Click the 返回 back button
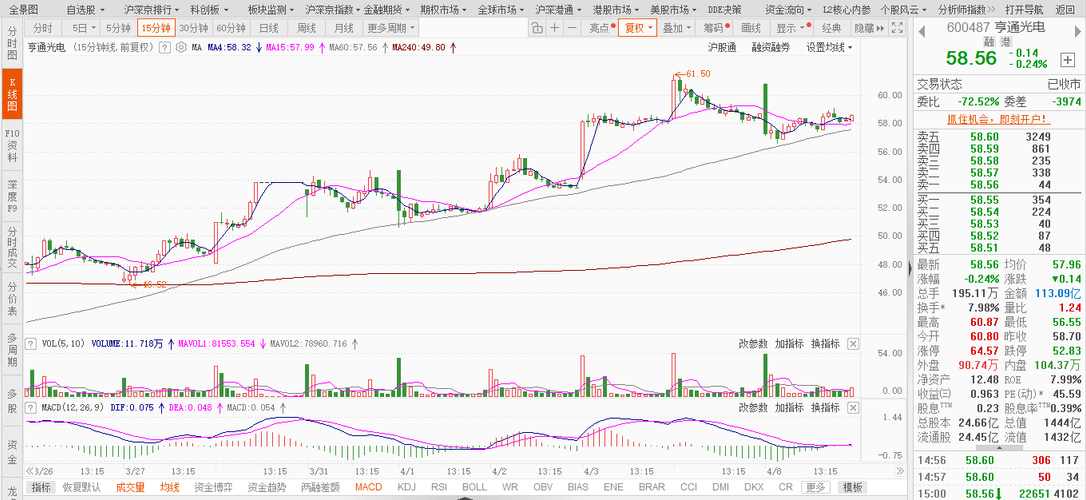The height and width of the screenshot is (500, 1086). tap(1065, 10)
